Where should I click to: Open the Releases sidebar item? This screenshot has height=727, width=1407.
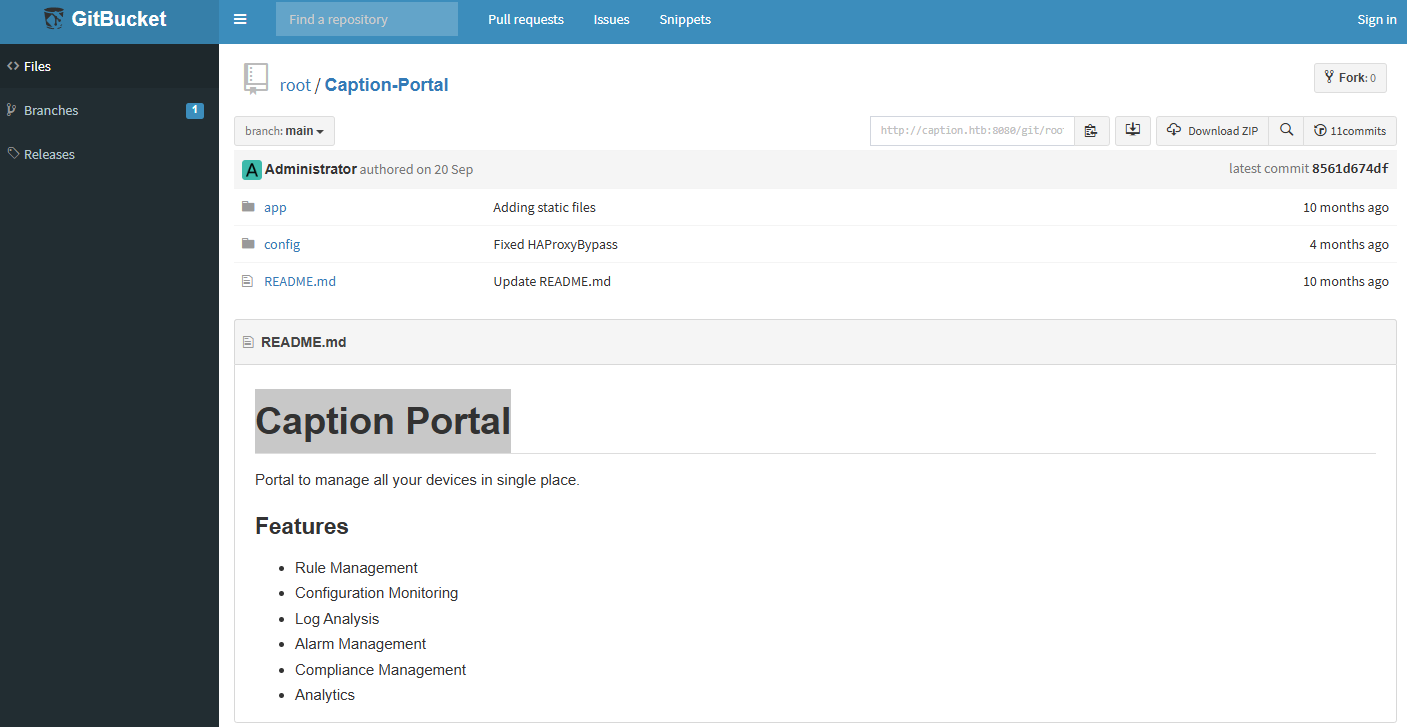[x=49, y=154]
